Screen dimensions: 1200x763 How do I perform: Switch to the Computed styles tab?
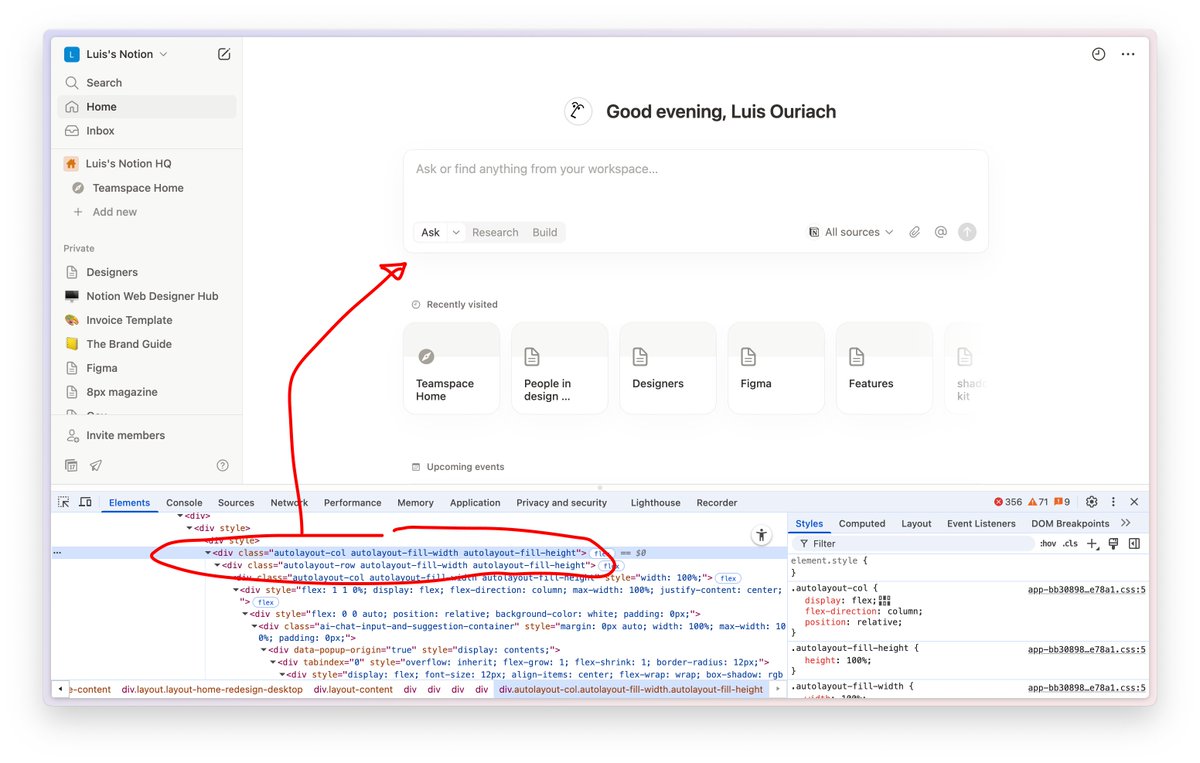click(862, 523)
